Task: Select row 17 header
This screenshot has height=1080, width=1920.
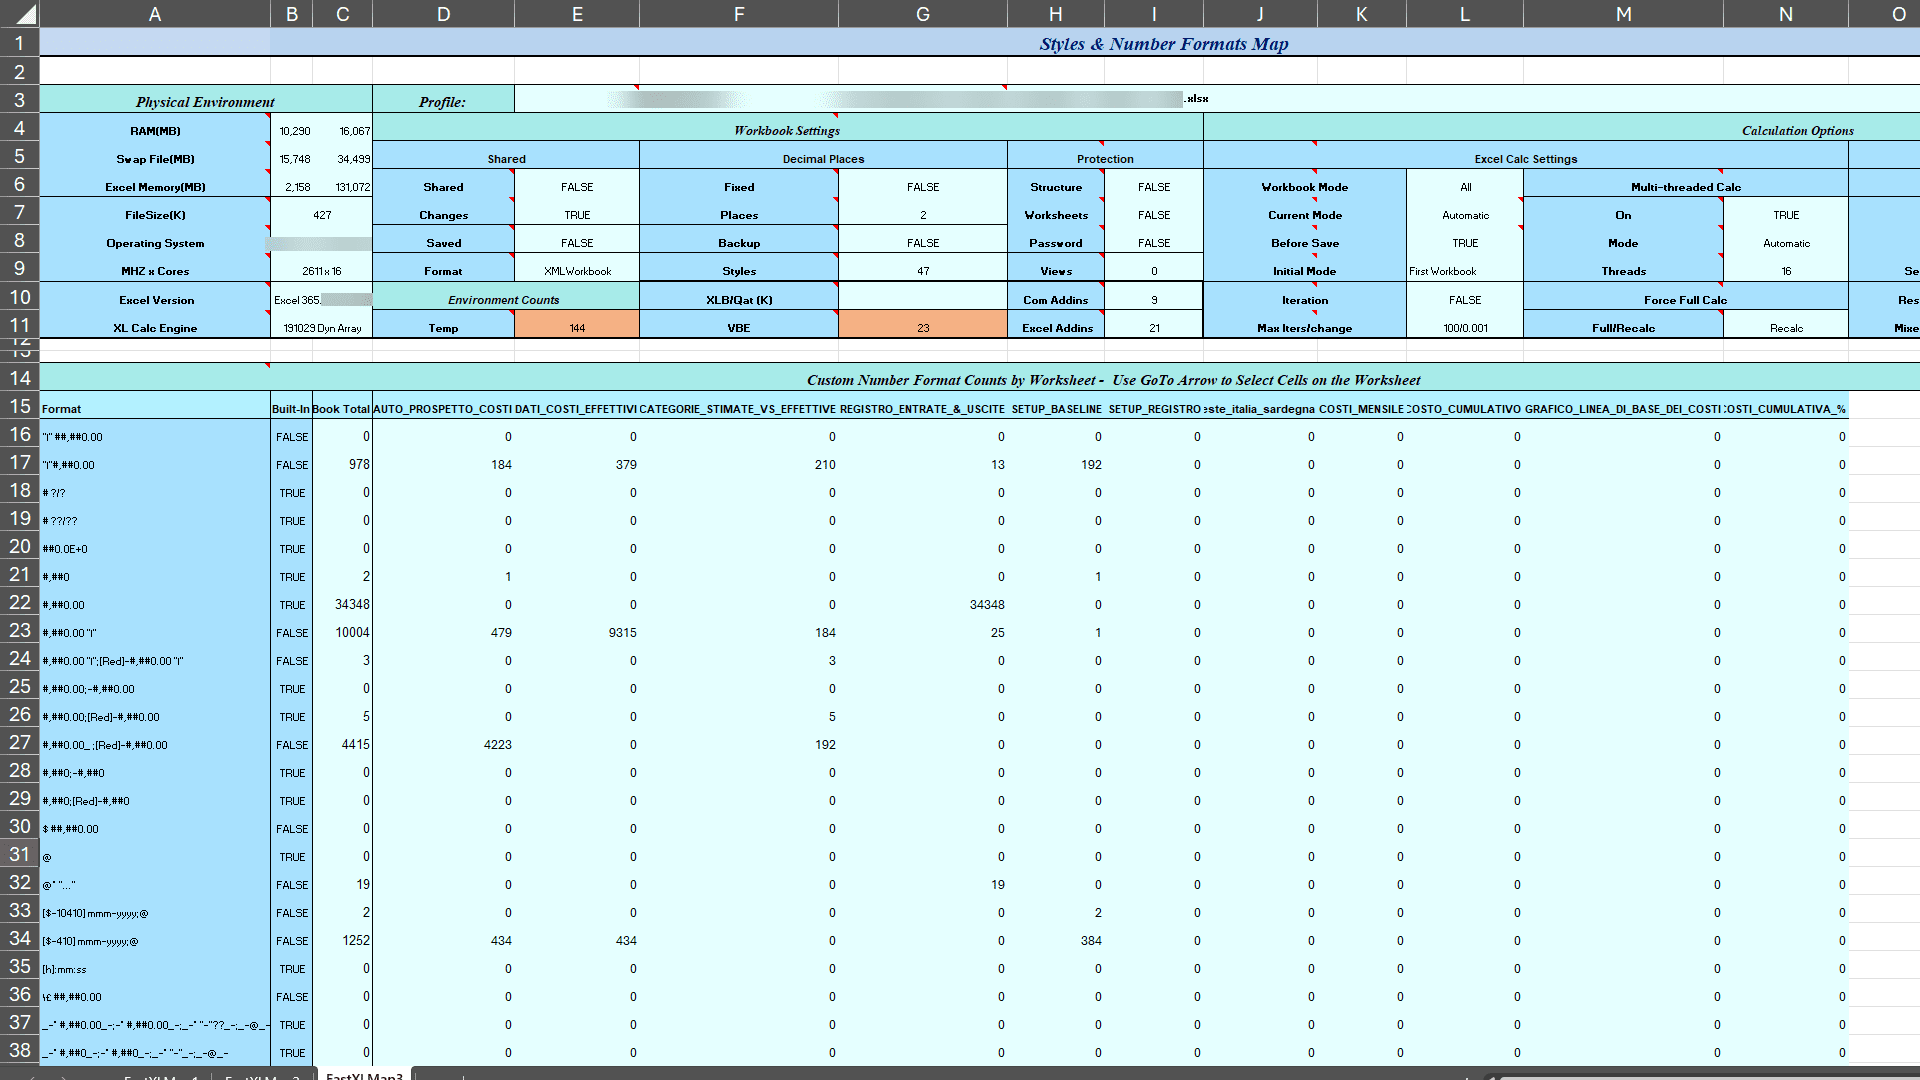Action: pos(20,465)
